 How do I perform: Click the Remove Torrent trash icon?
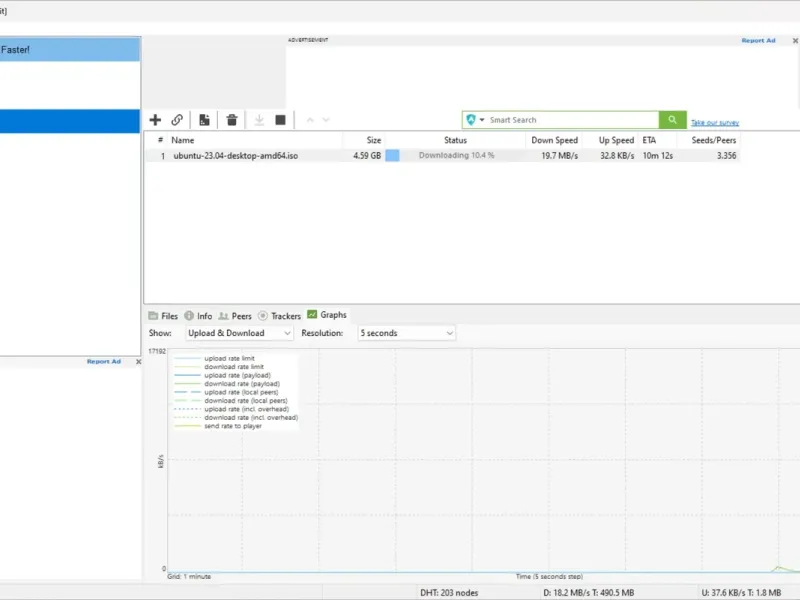point(232,120)
